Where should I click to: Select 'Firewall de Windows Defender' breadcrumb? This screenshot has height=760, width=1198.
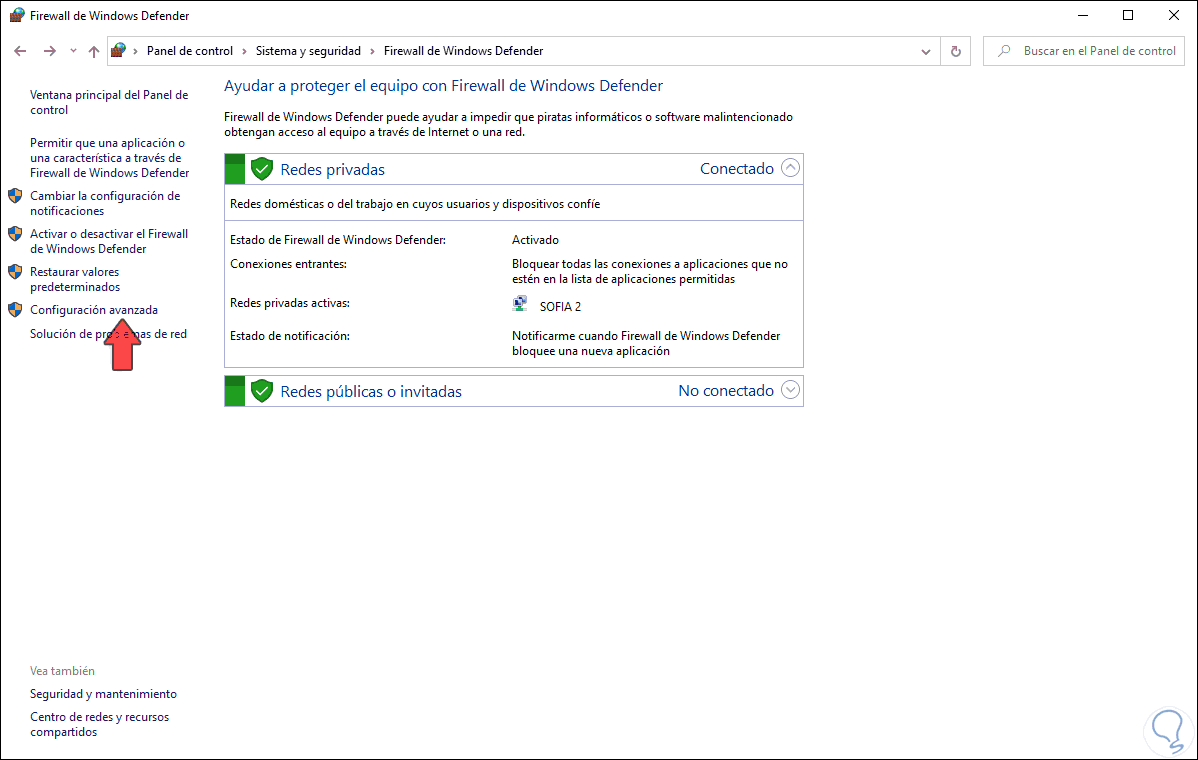click(463, 50)
